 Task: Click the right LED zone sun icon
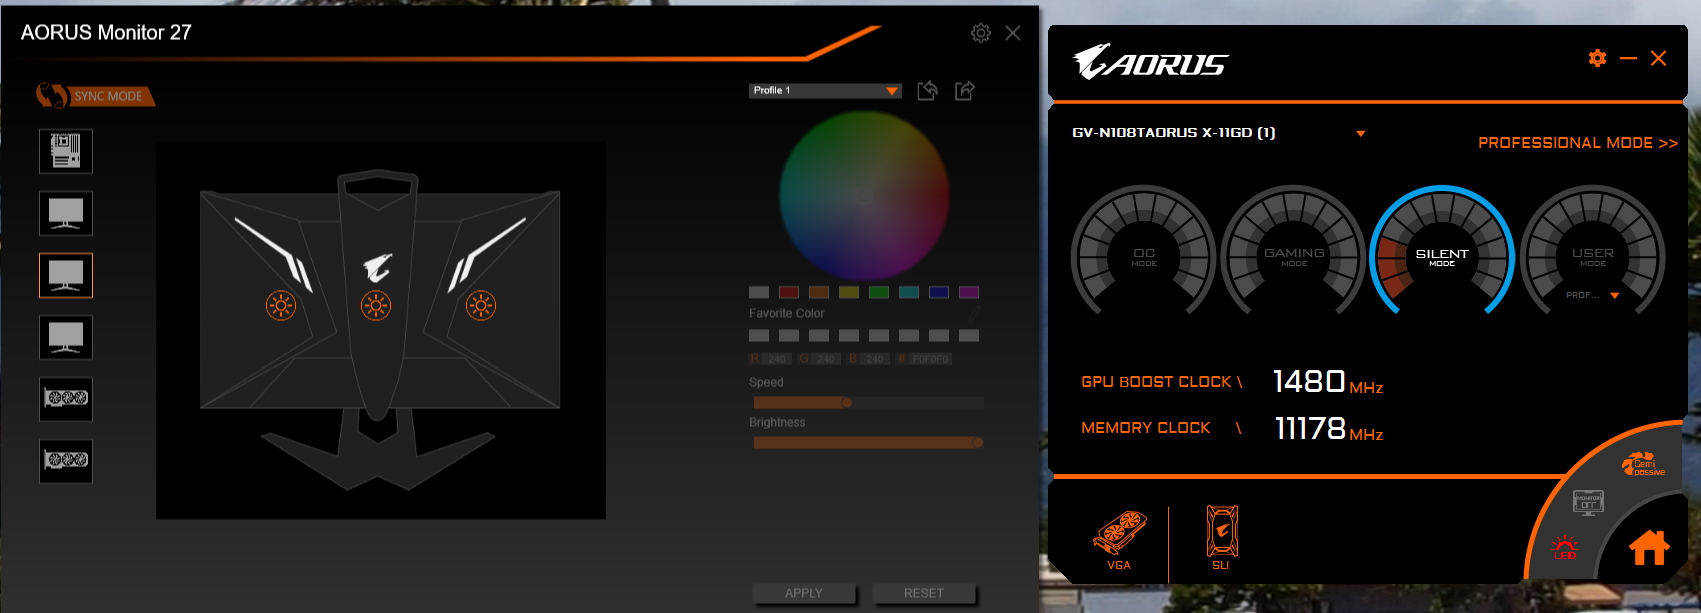[x=481, y=305]
